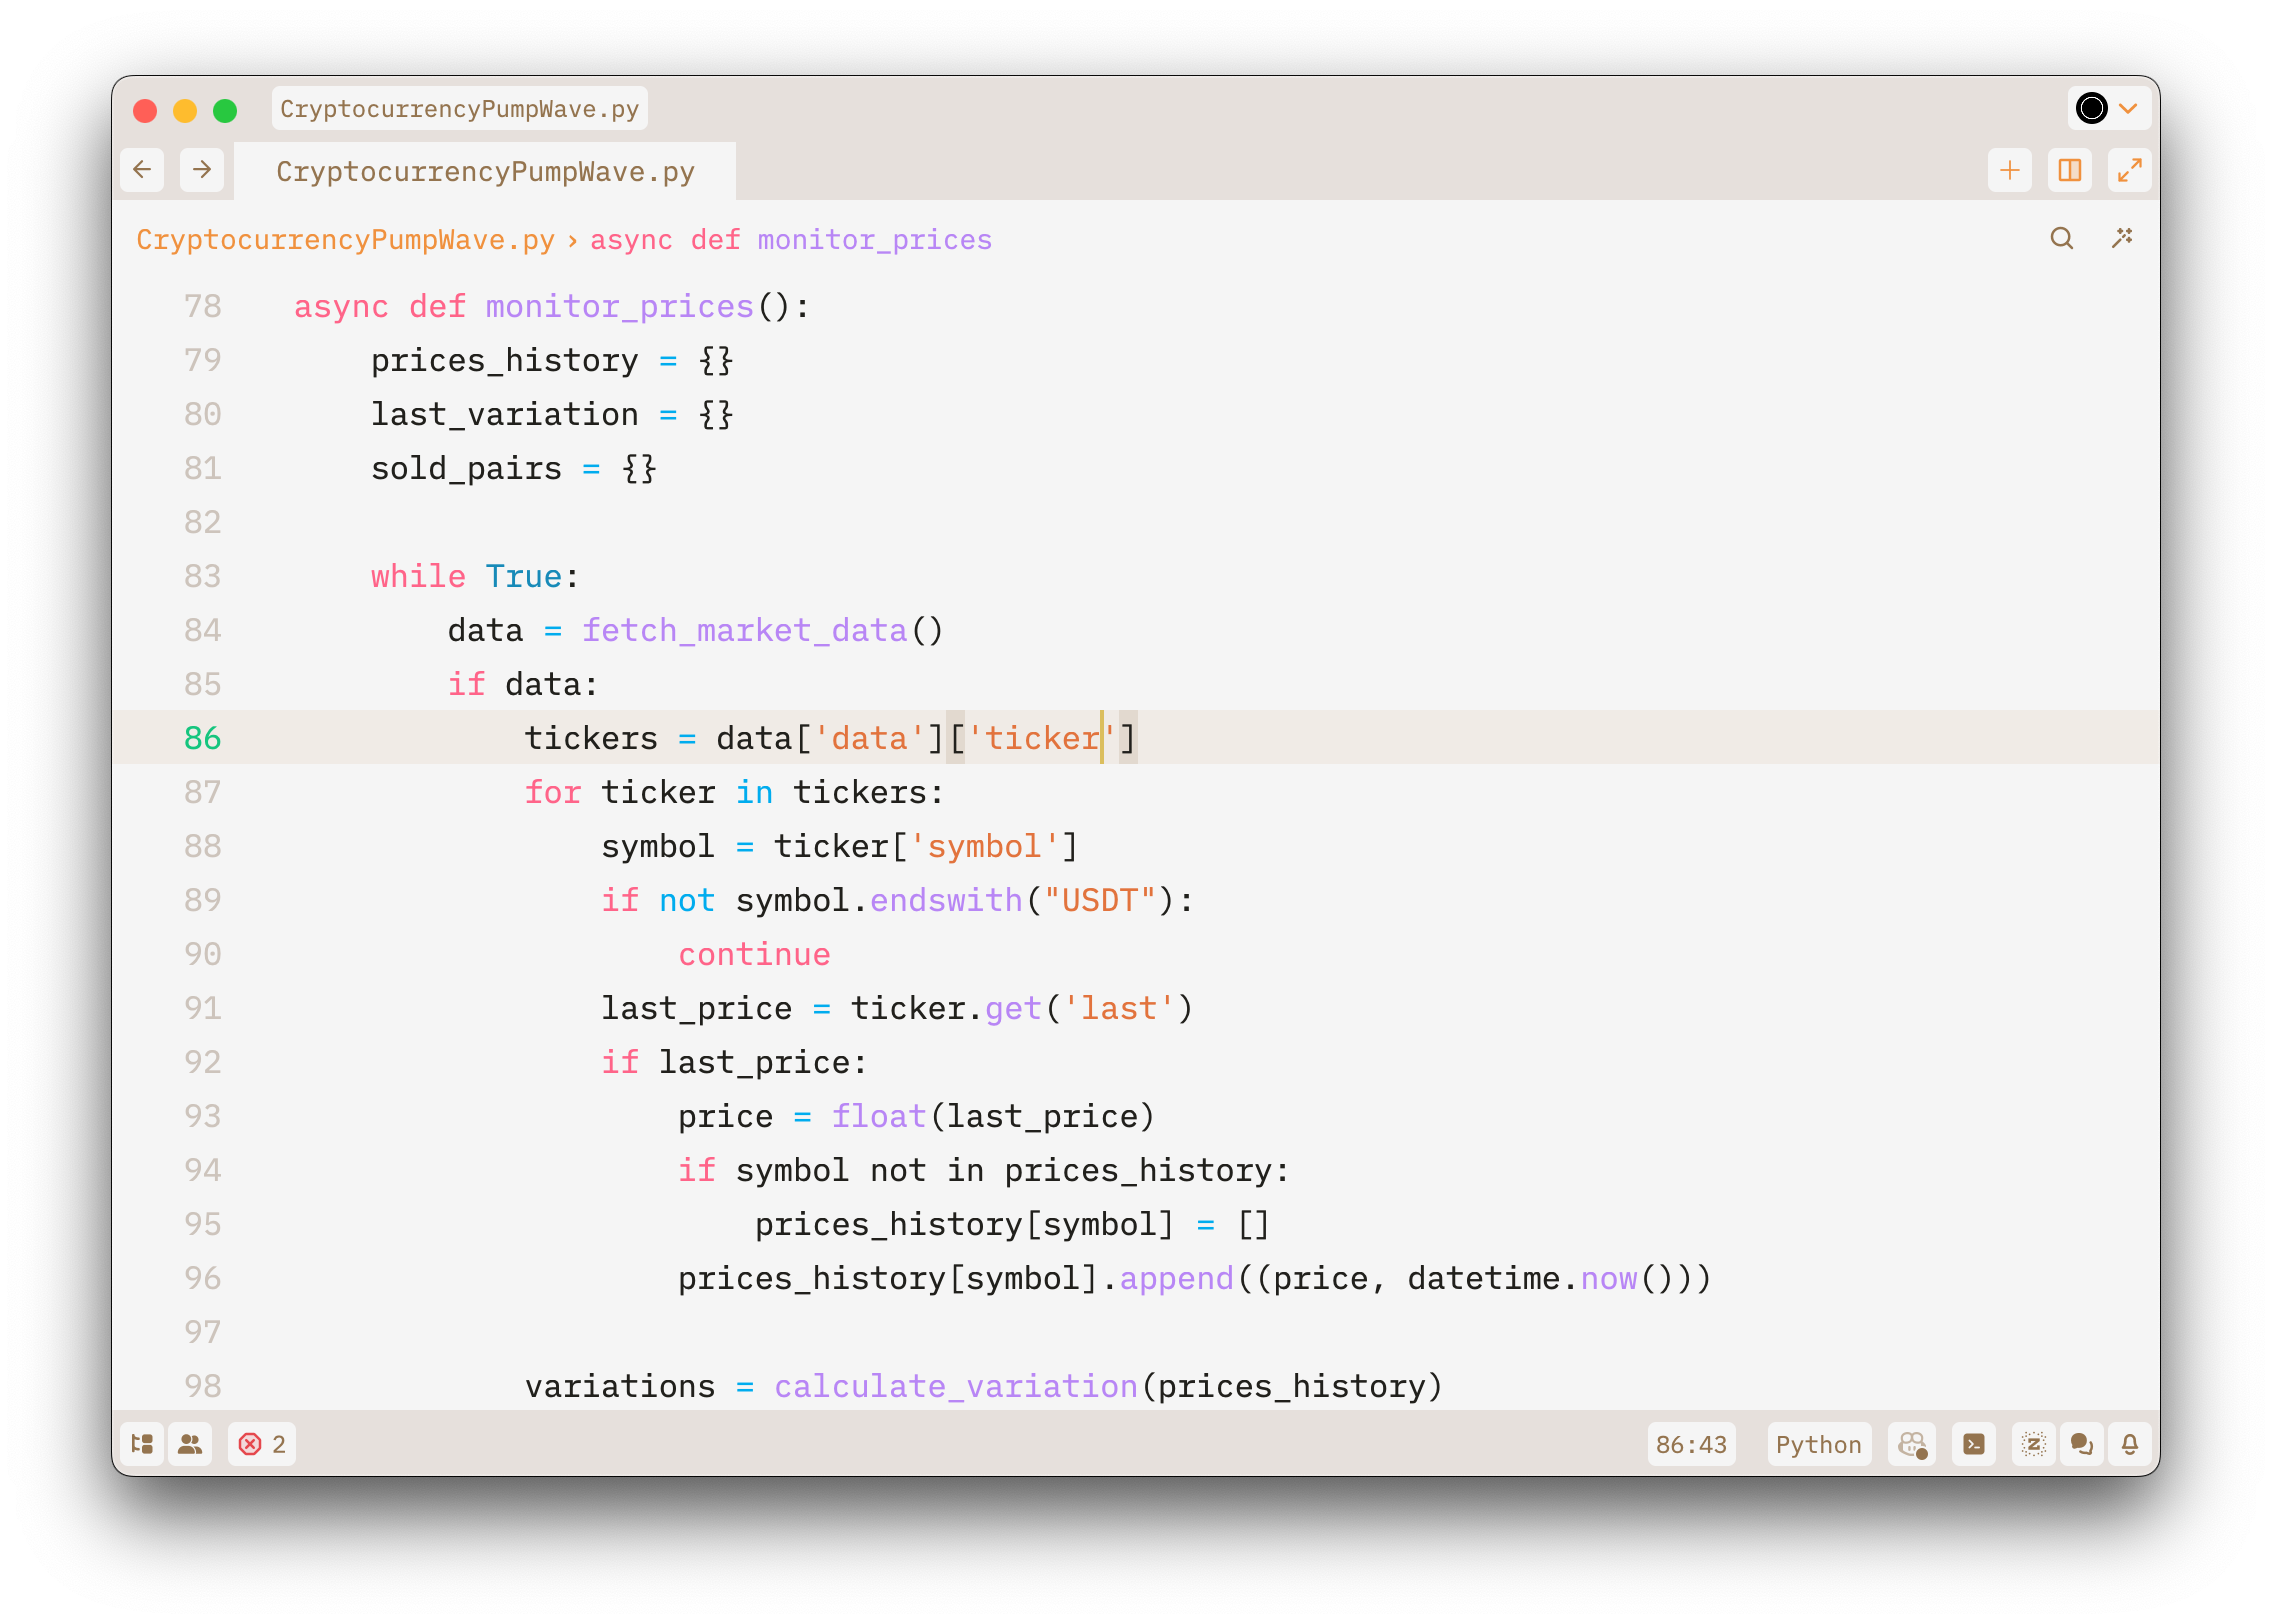Select the CryptocurrencyPumpWave.py tab
This screenshot has width=2272, height=1624.
tap(486, 171)
